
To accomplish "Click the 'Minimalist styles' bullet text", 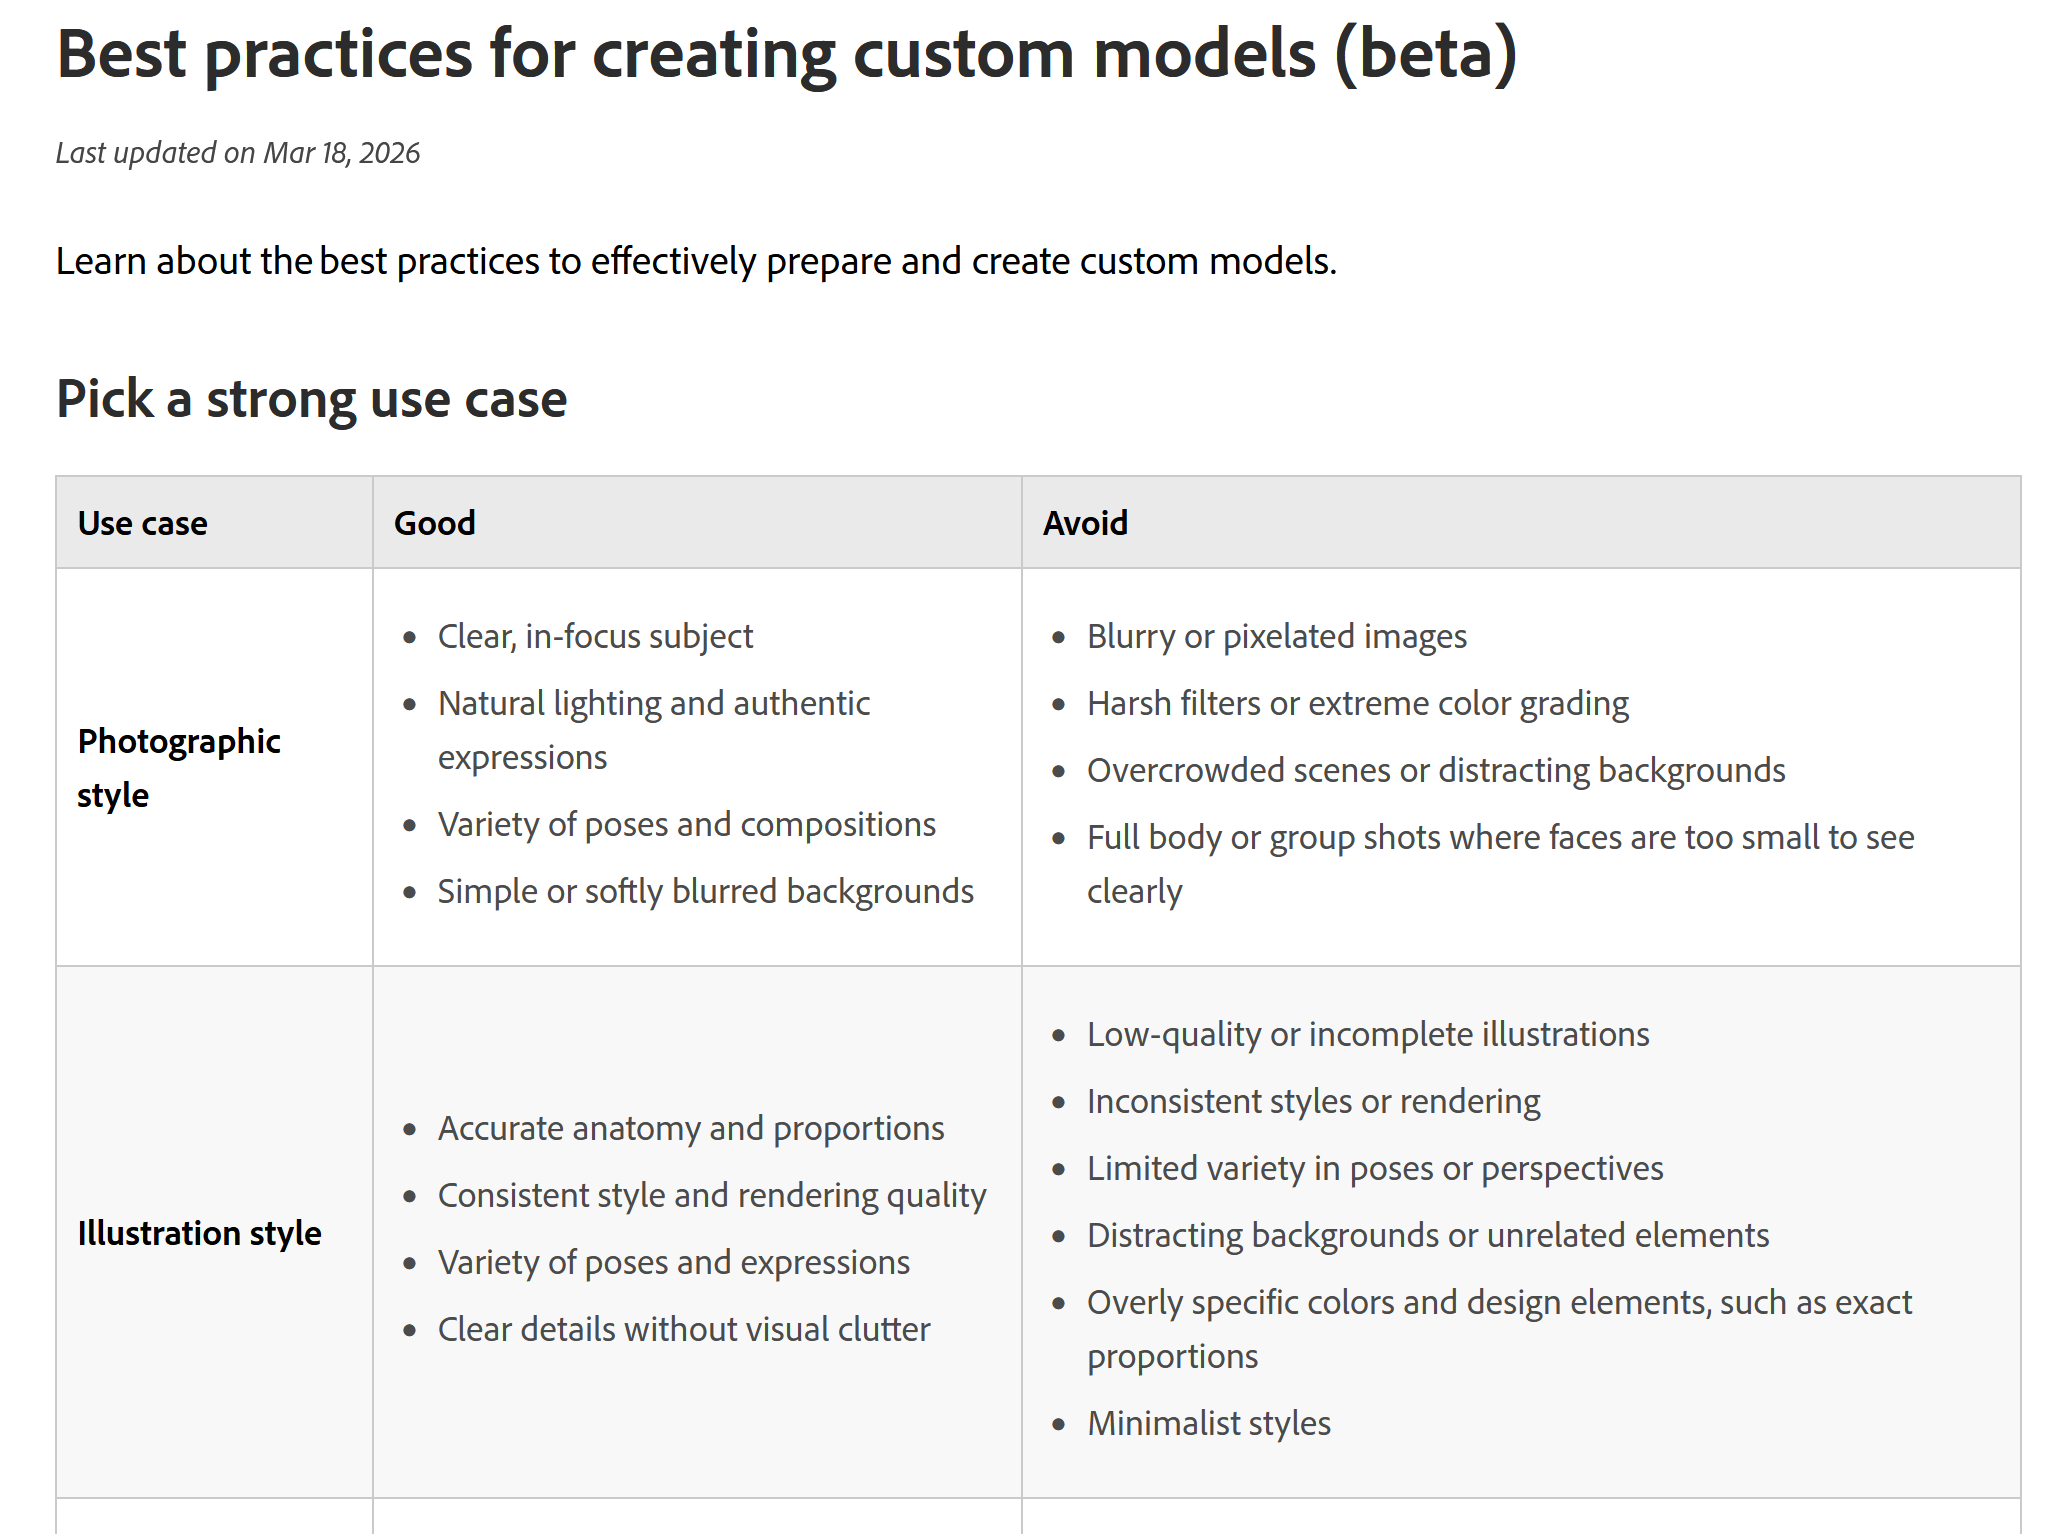I will pos(1208,1423).
